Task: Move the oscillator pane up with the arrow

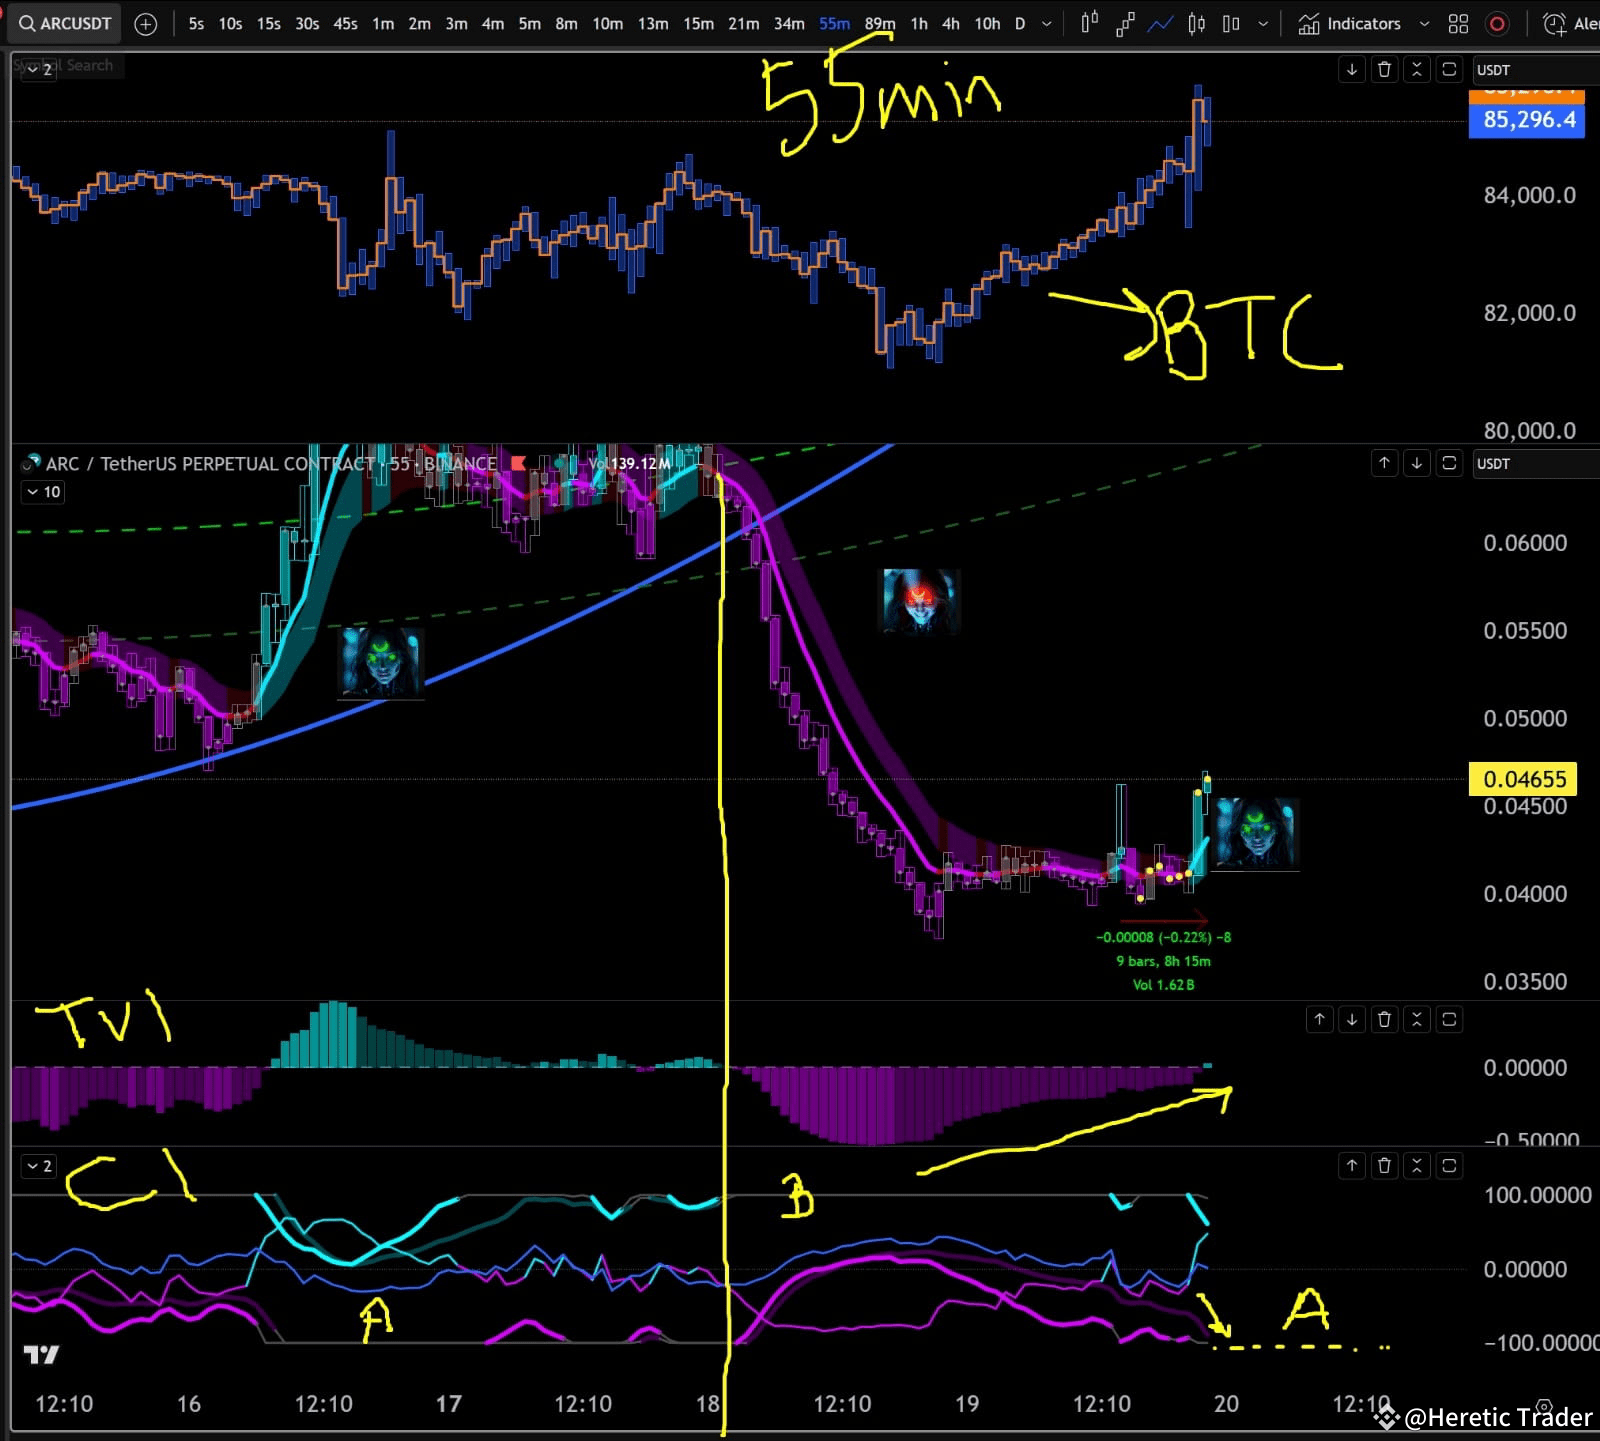Action: tap(1351, 1165)
